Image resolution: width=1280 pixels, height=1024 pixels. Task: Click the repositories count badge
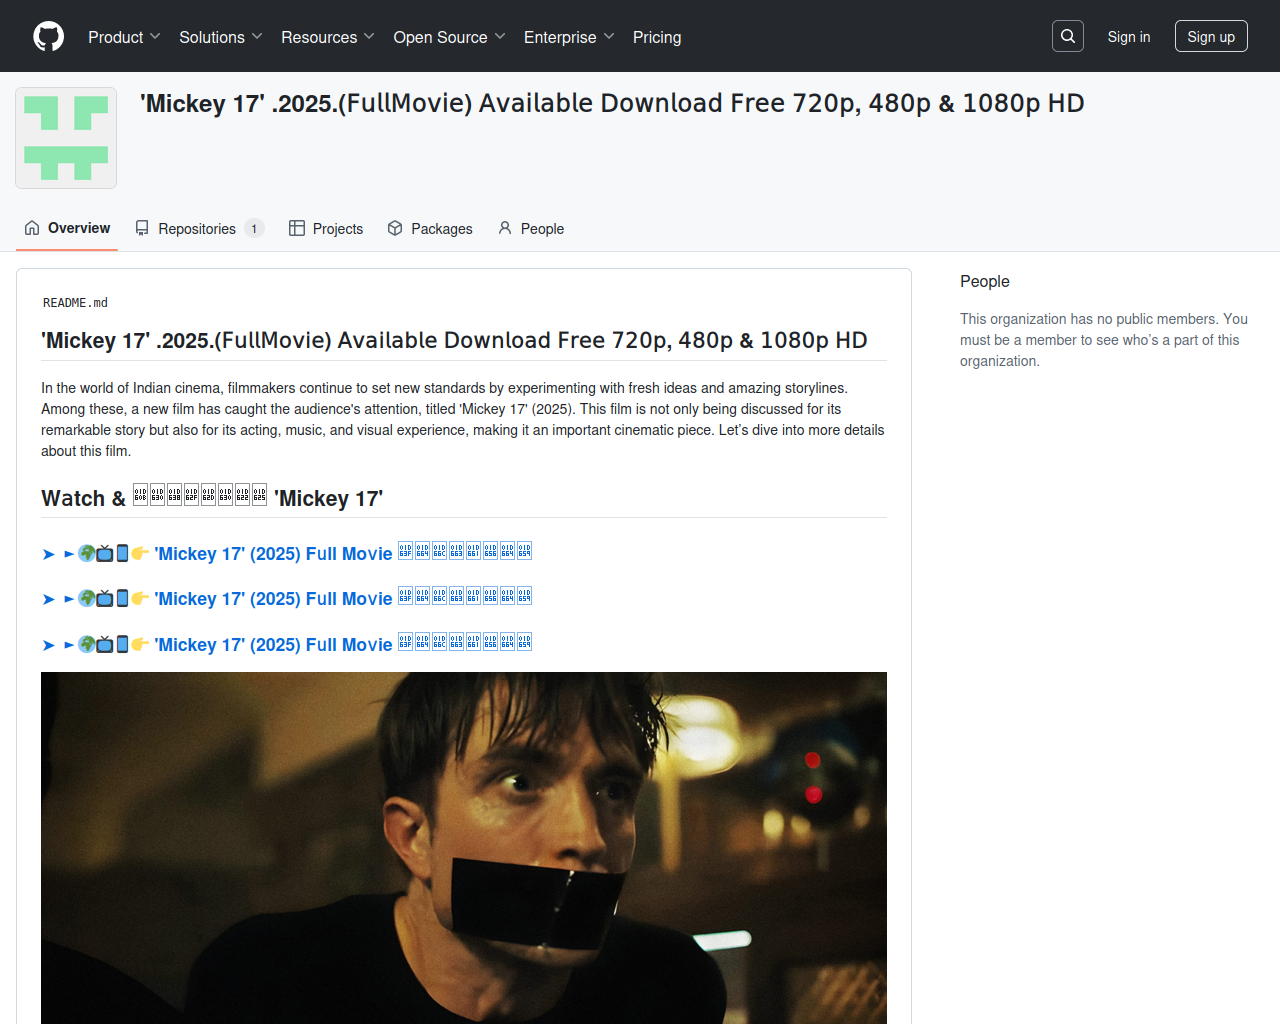click(x=254, y=228)
